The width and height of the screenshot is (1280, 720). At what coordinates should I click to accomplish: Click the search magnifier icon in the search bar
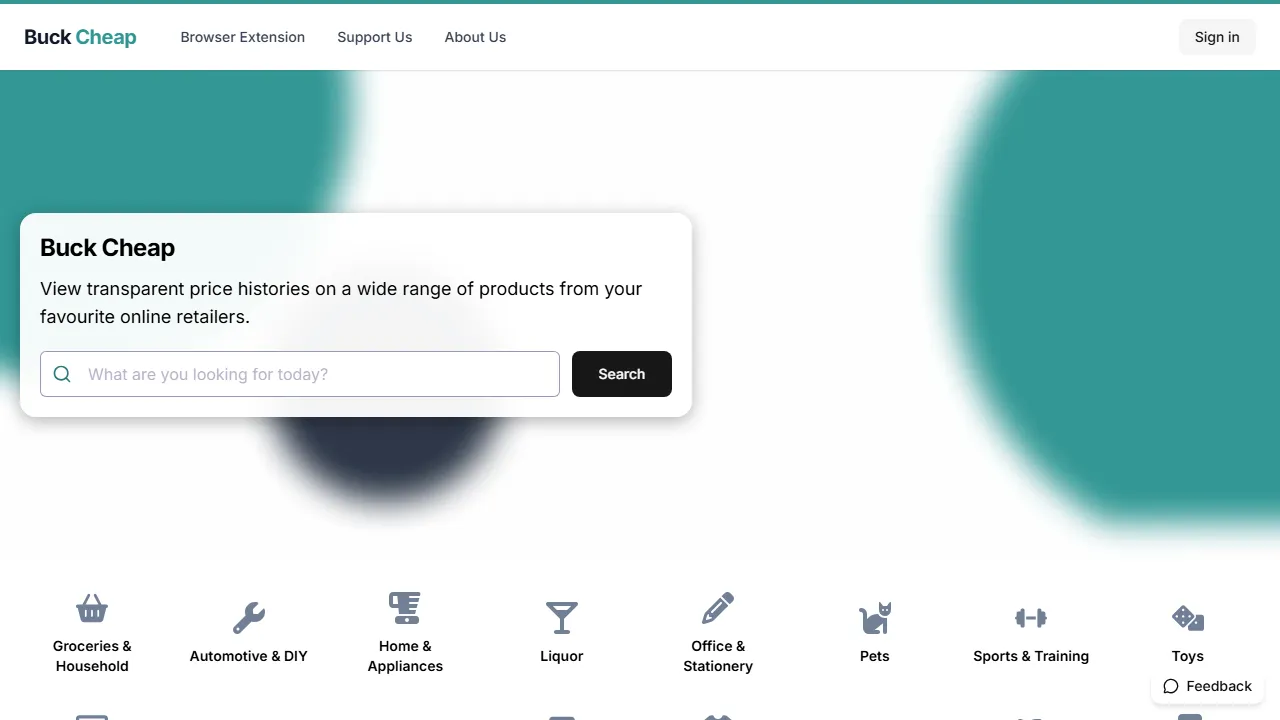pos(62,374)
